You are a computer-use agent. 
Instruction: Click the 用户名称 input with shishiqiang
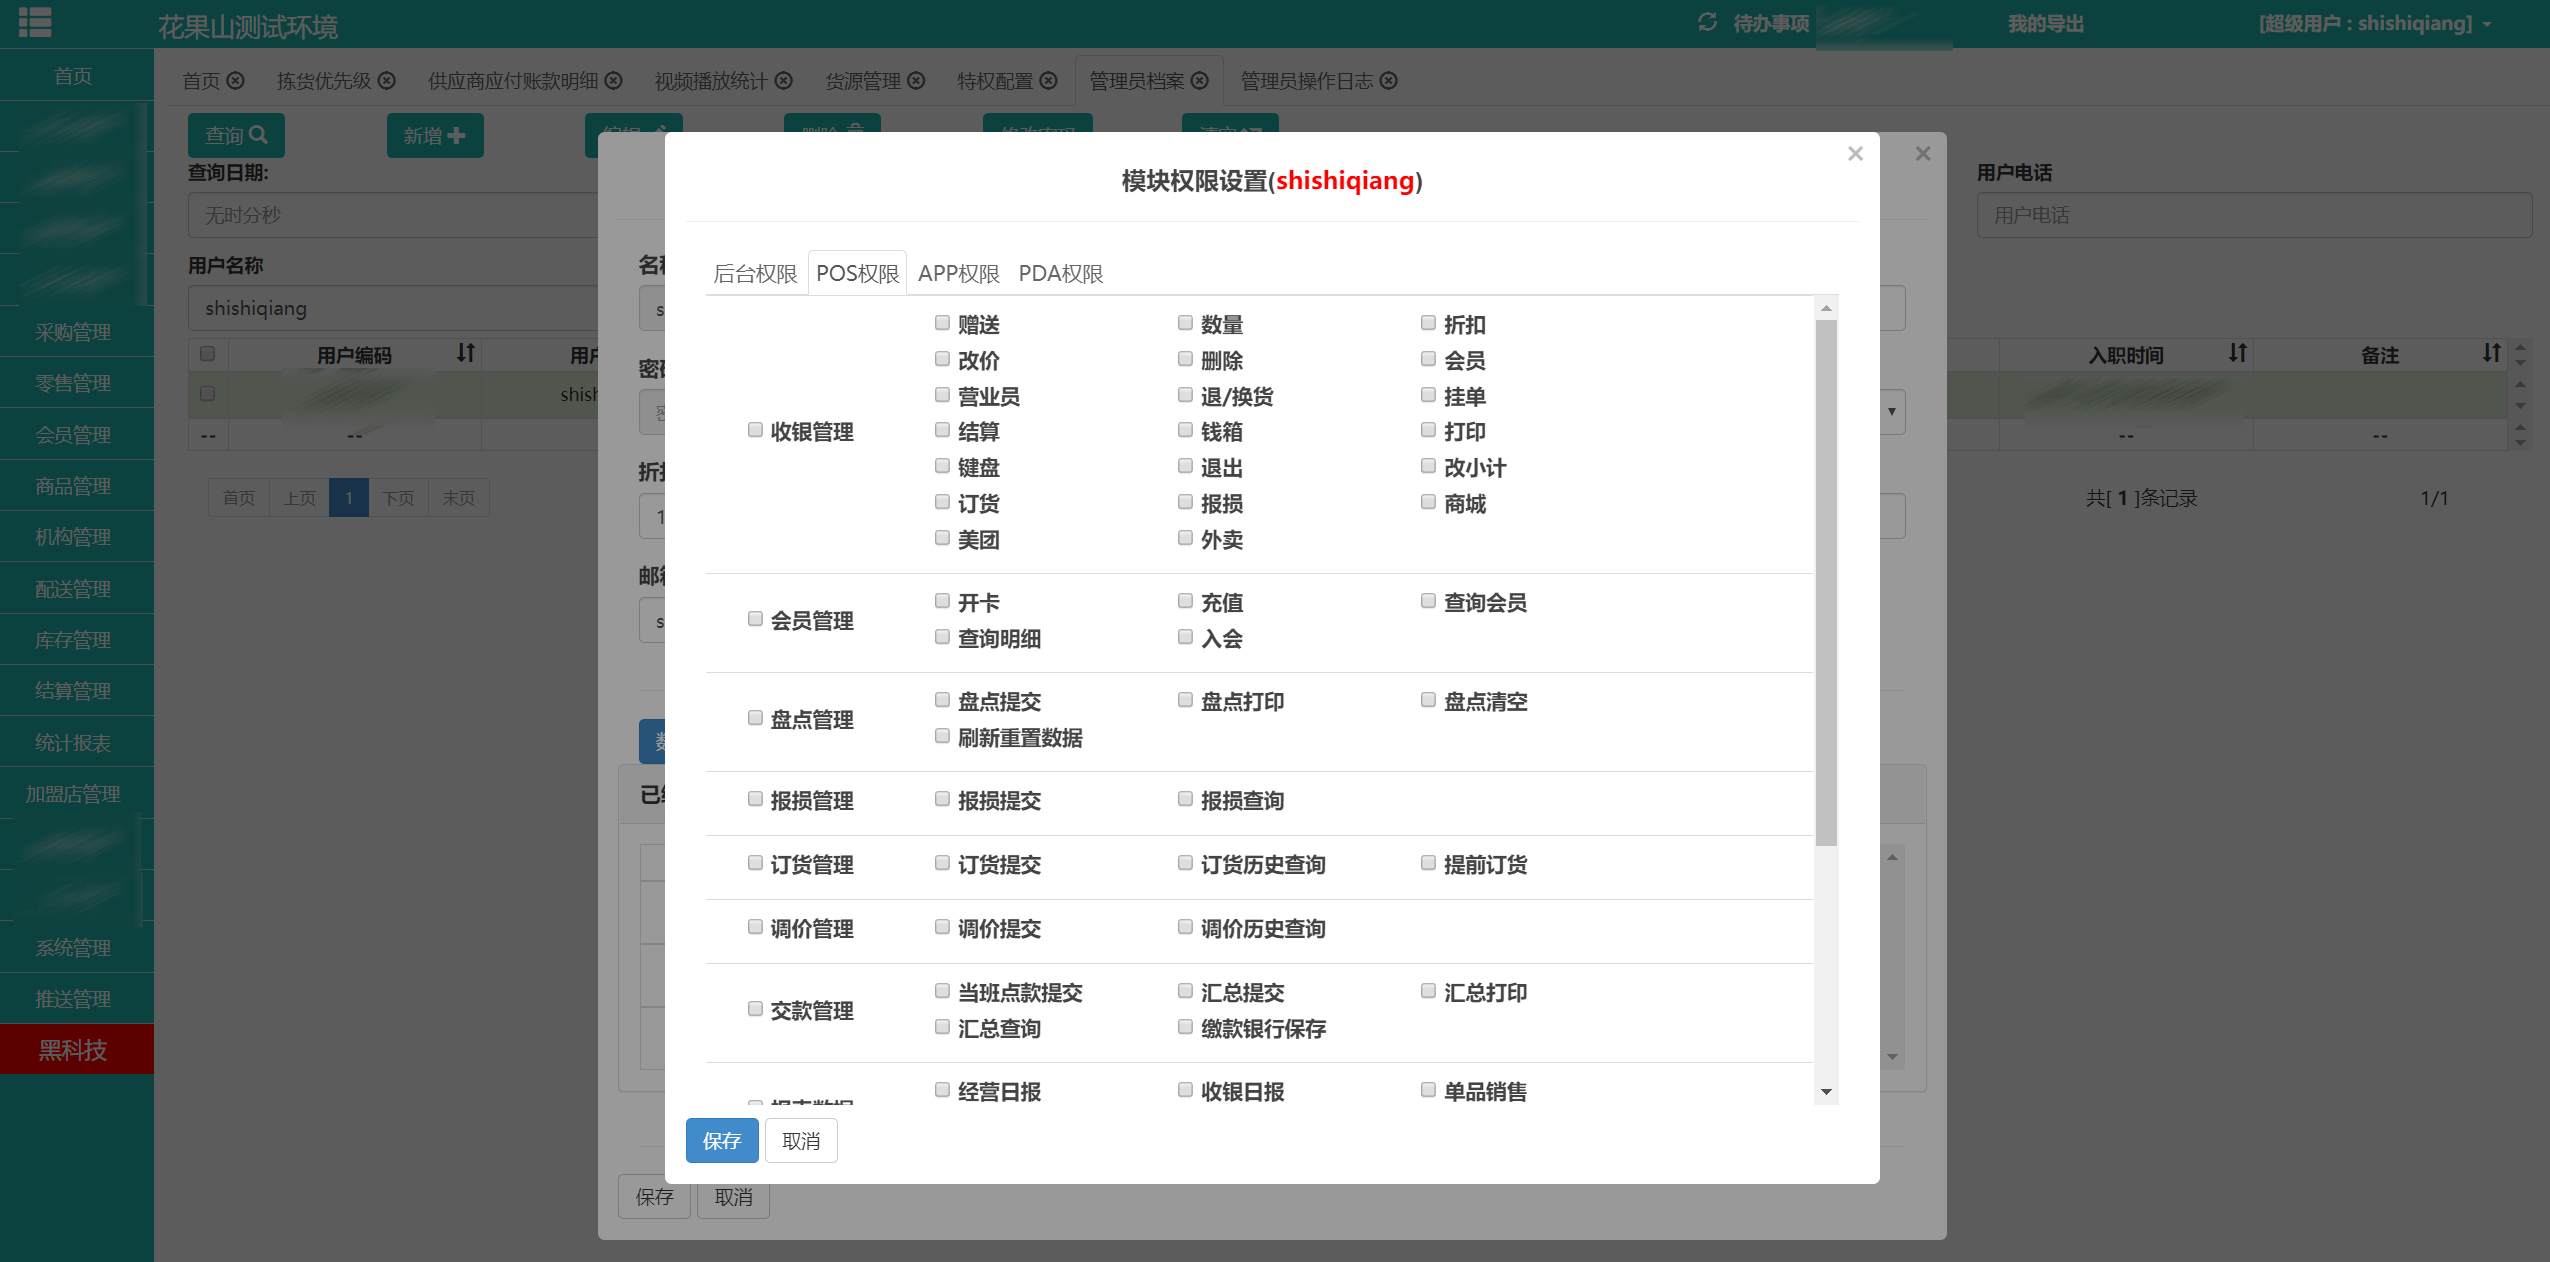click(x=393, y=308)
